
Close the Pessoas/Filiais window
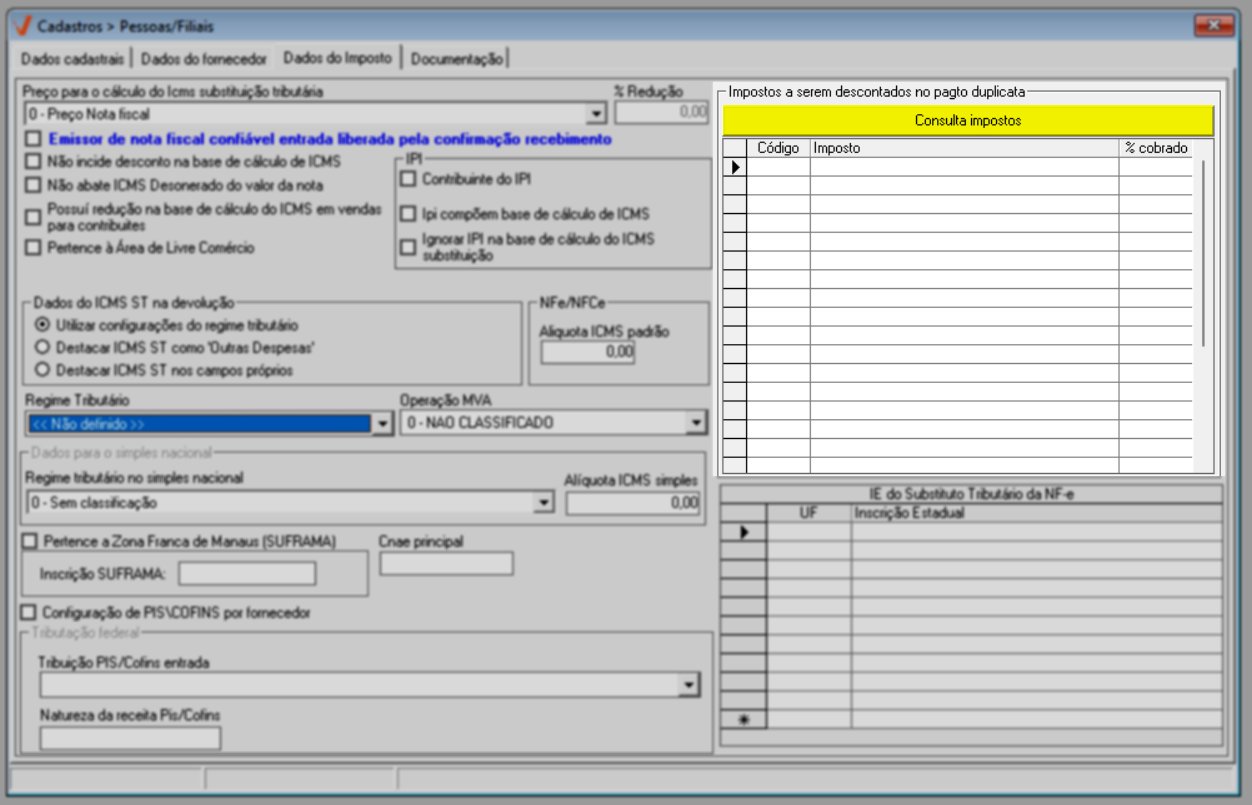1214,26
